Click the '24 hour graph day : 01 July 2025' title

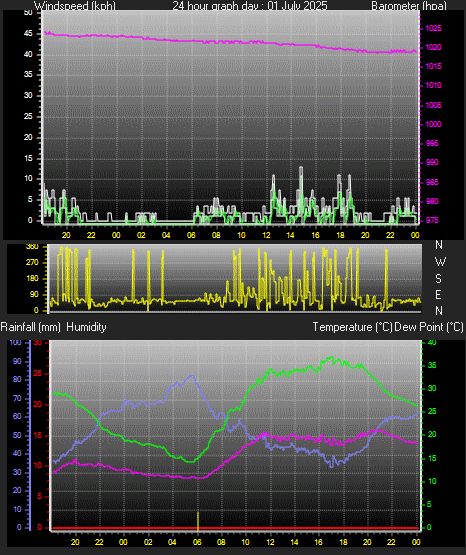click(x=250, y=5)
